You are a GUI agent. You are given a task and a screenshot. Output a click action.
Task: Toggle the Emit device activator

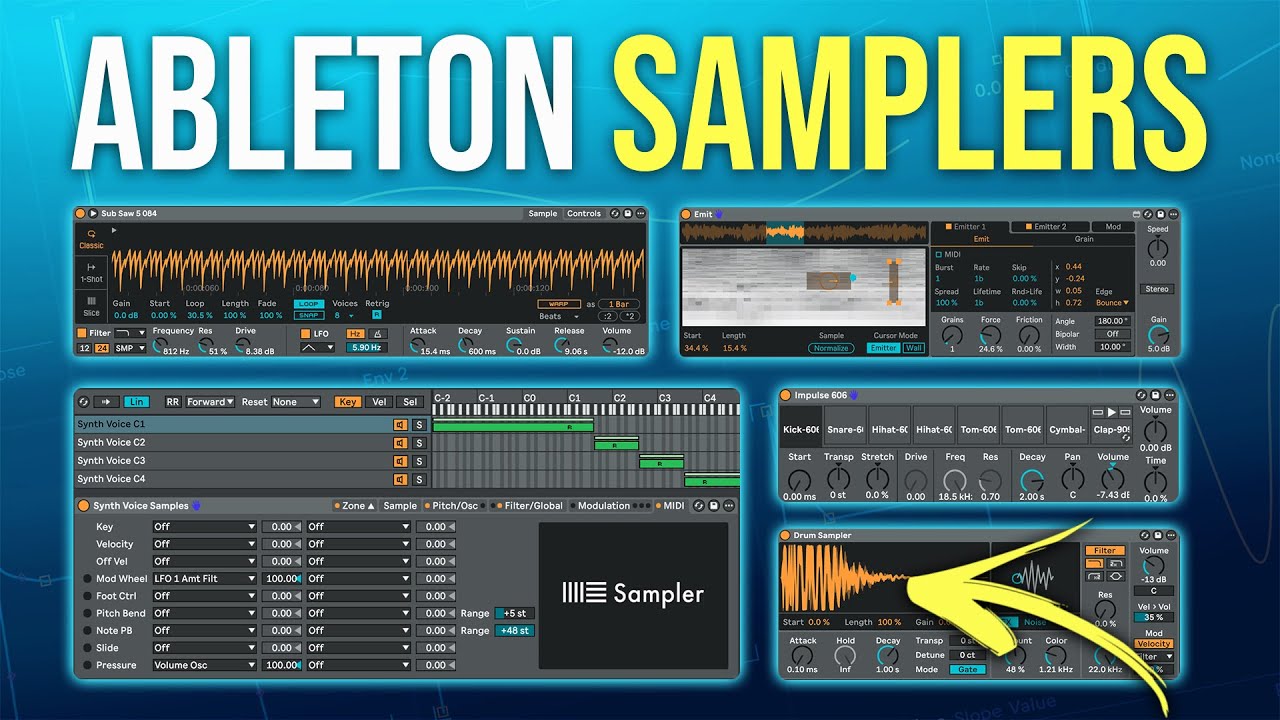[x=686, y=214]
